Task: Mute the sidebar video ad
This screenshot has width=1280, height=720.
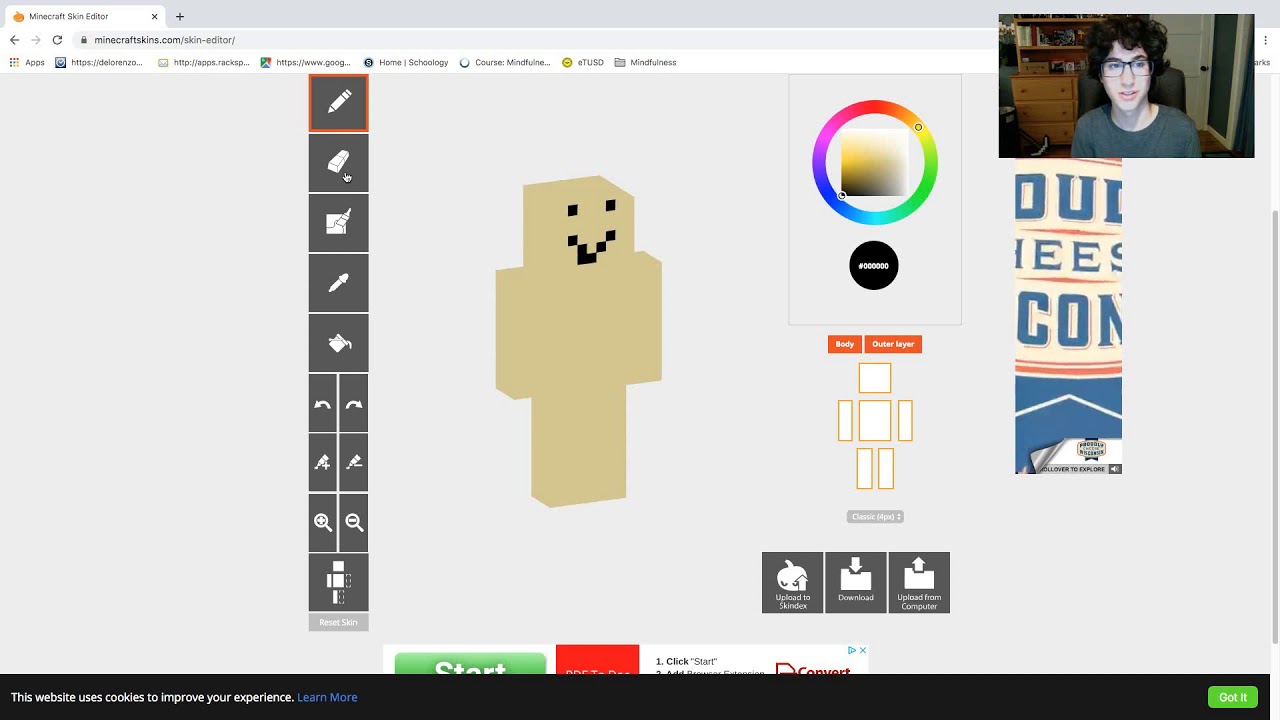Action: (1115, 468)
